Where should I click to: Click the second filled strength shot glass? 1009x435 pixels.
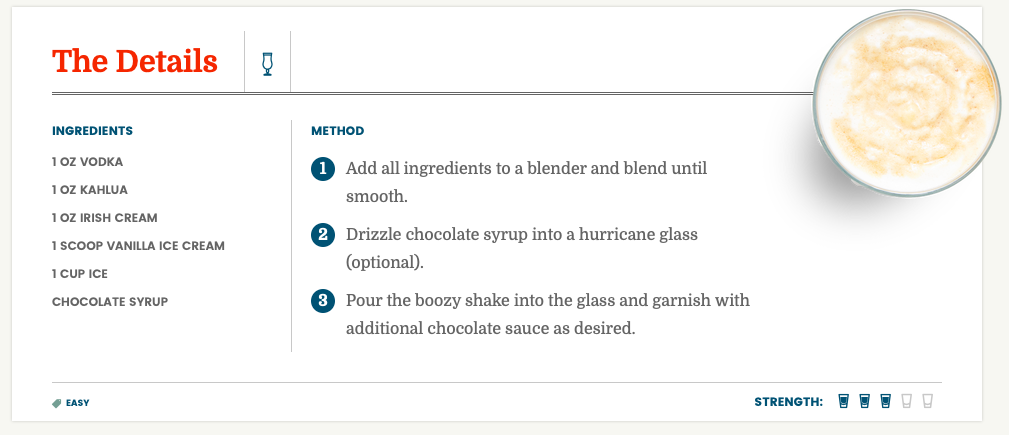(x=865, y=402)
